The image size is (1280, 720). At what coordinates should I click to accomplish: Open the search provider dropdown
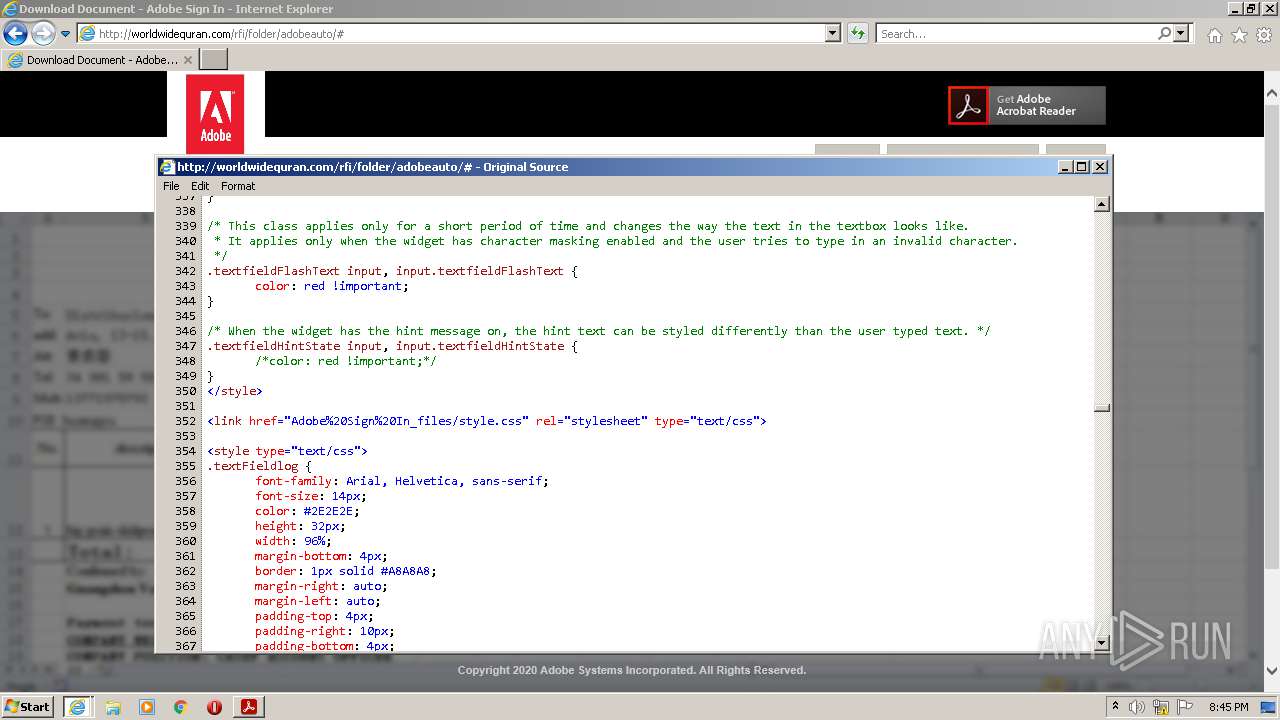1181,34
